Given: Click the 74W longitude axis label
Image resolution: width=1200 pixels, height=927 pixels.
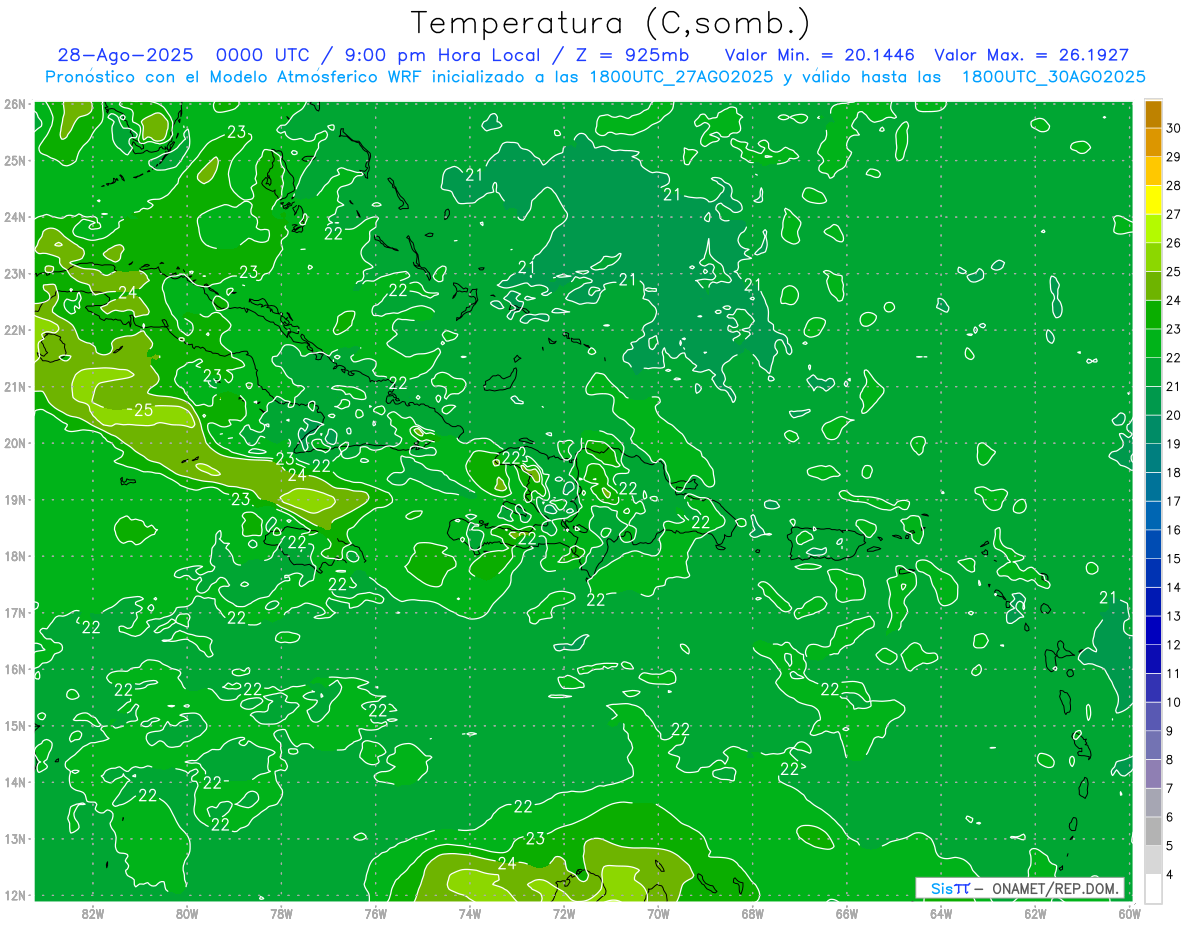Looking at the screenshot, I should [x=470, y=913].
